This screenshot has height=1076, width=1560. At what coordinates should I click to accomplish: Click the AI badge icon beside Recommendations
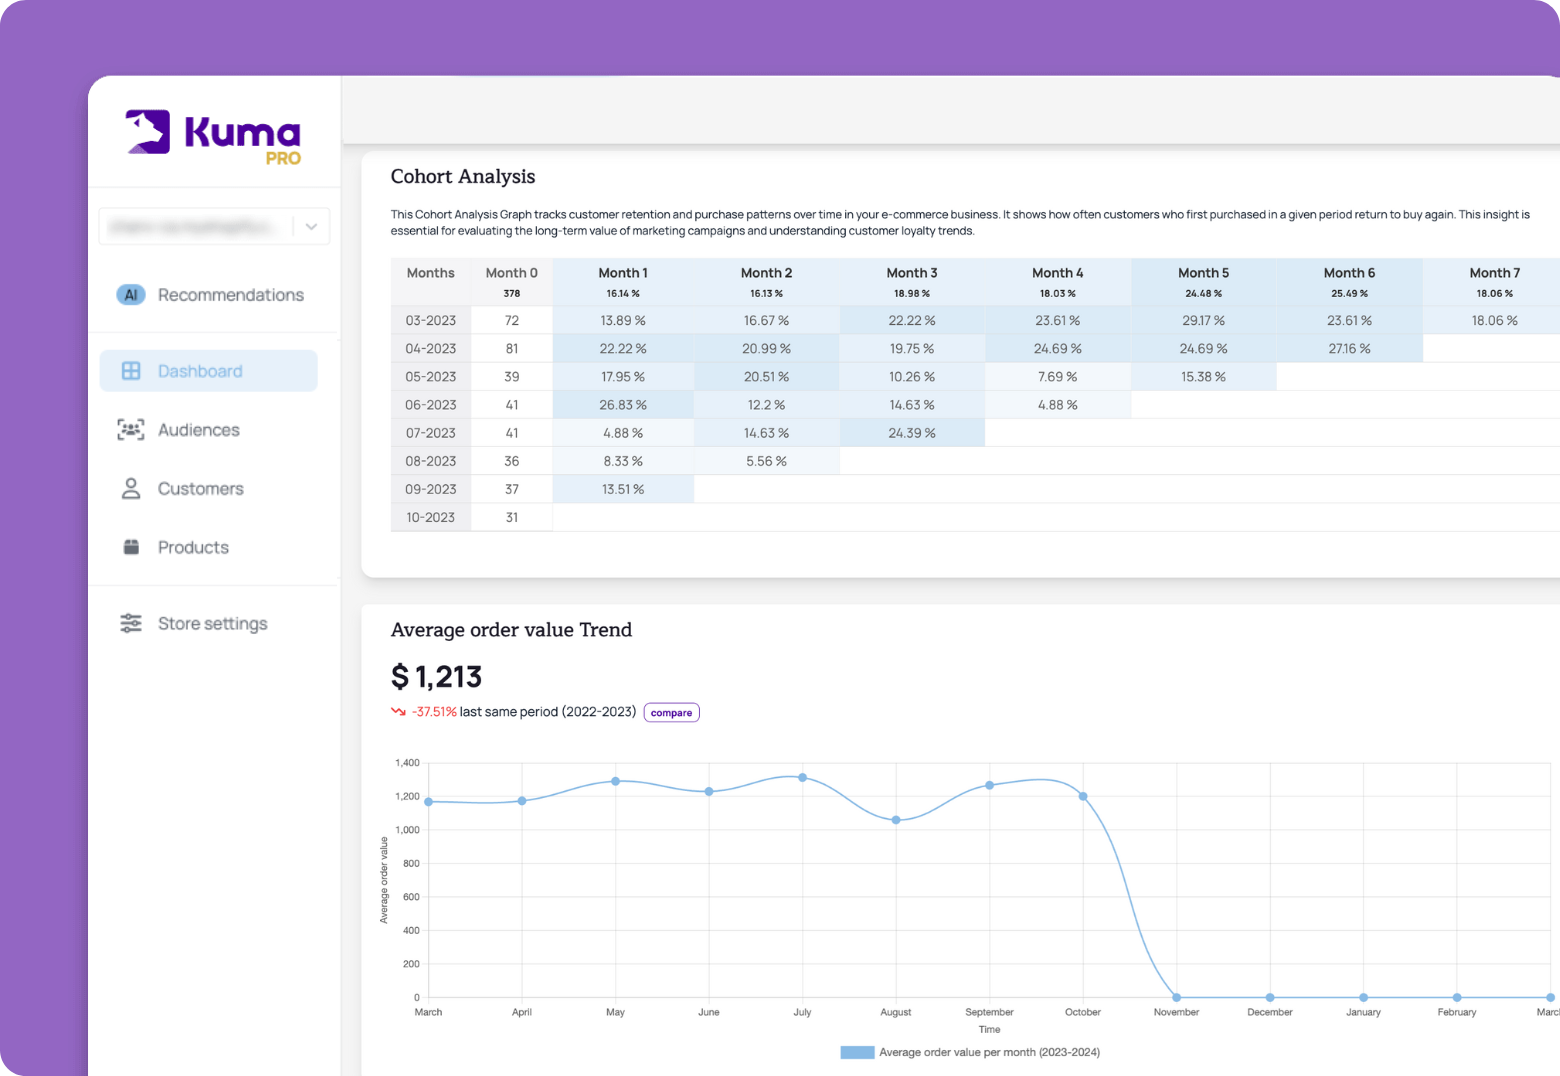[131, 295]
